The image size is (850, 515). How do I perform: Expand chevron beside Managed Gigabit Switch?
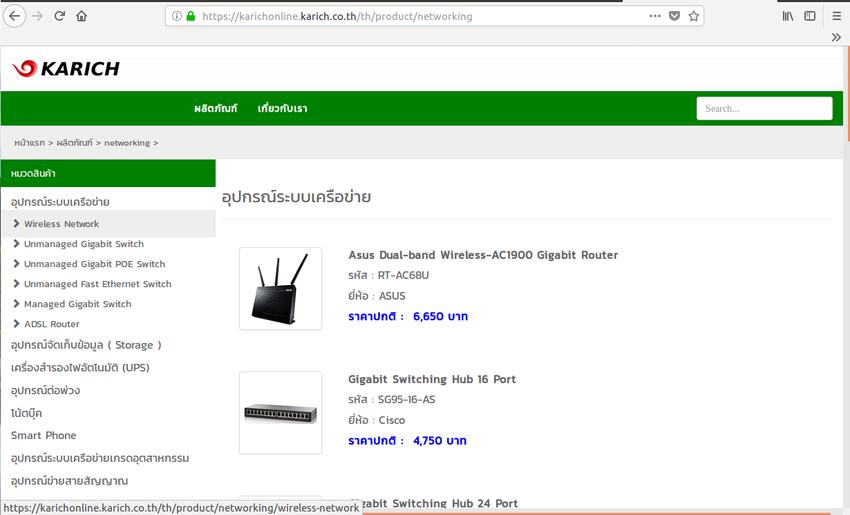[x=16, y=304]
